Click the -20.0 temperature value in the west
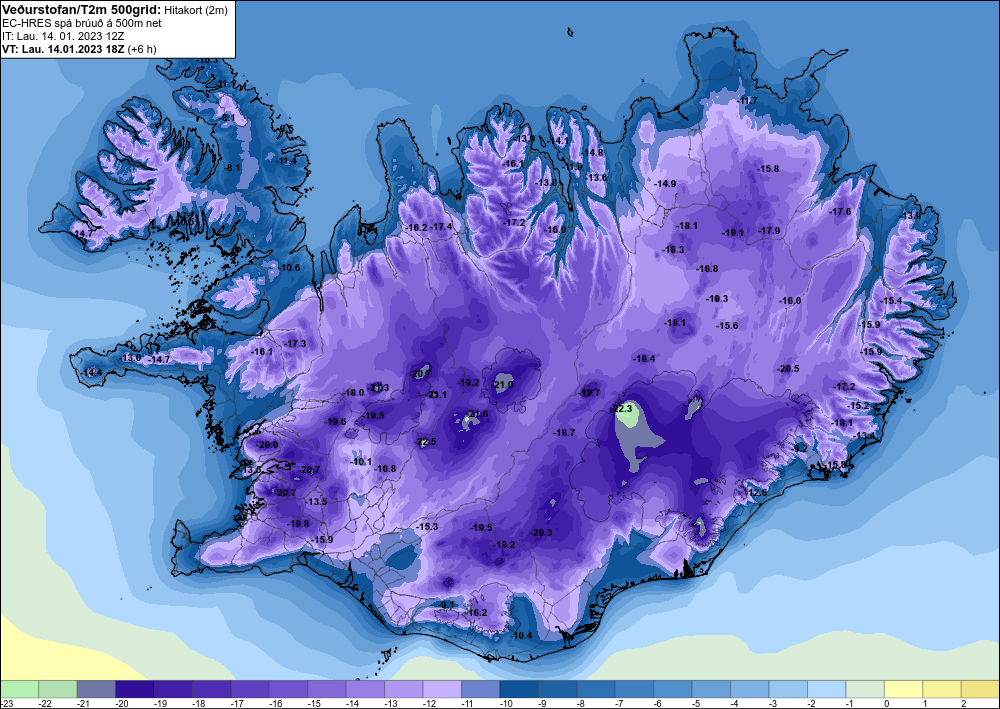 pyautogui.click(x=268, y=444)
